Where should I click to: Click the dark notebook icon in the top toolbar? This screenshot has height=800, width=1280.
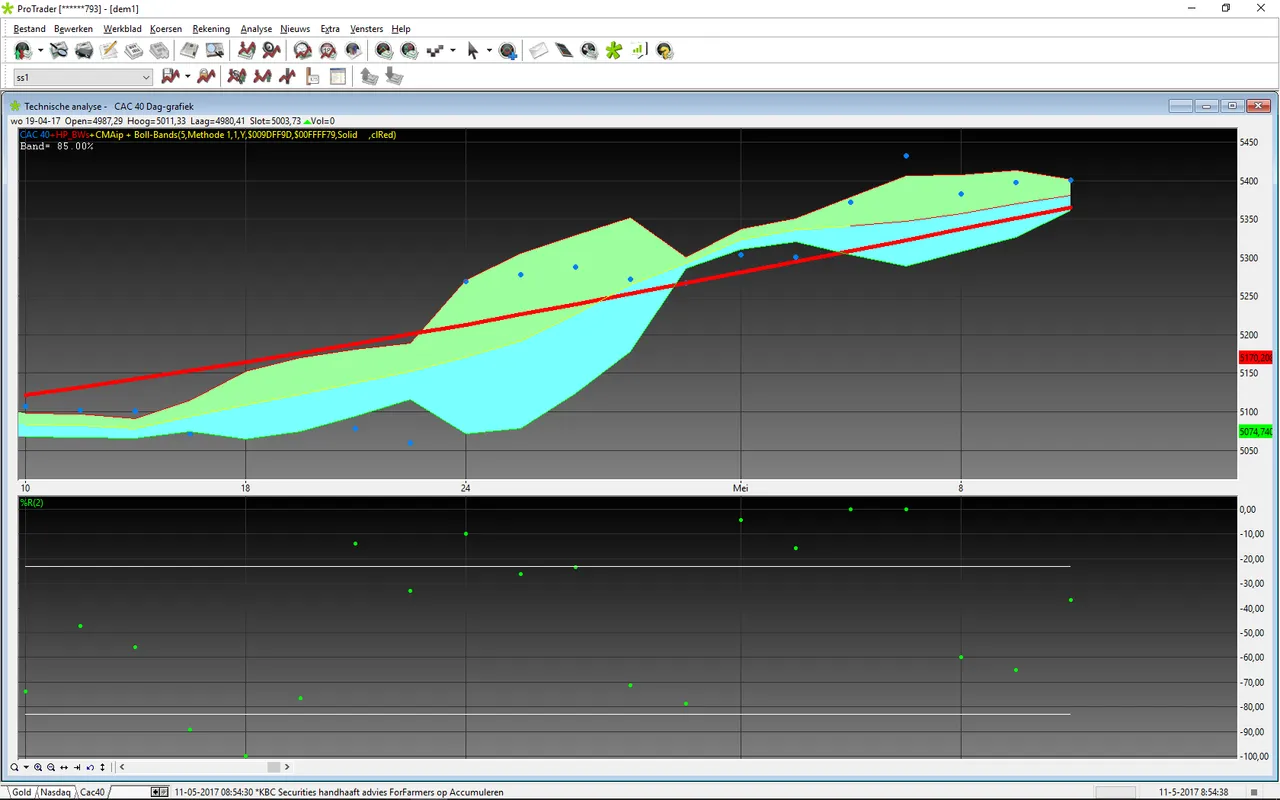(x=564, y=50)
